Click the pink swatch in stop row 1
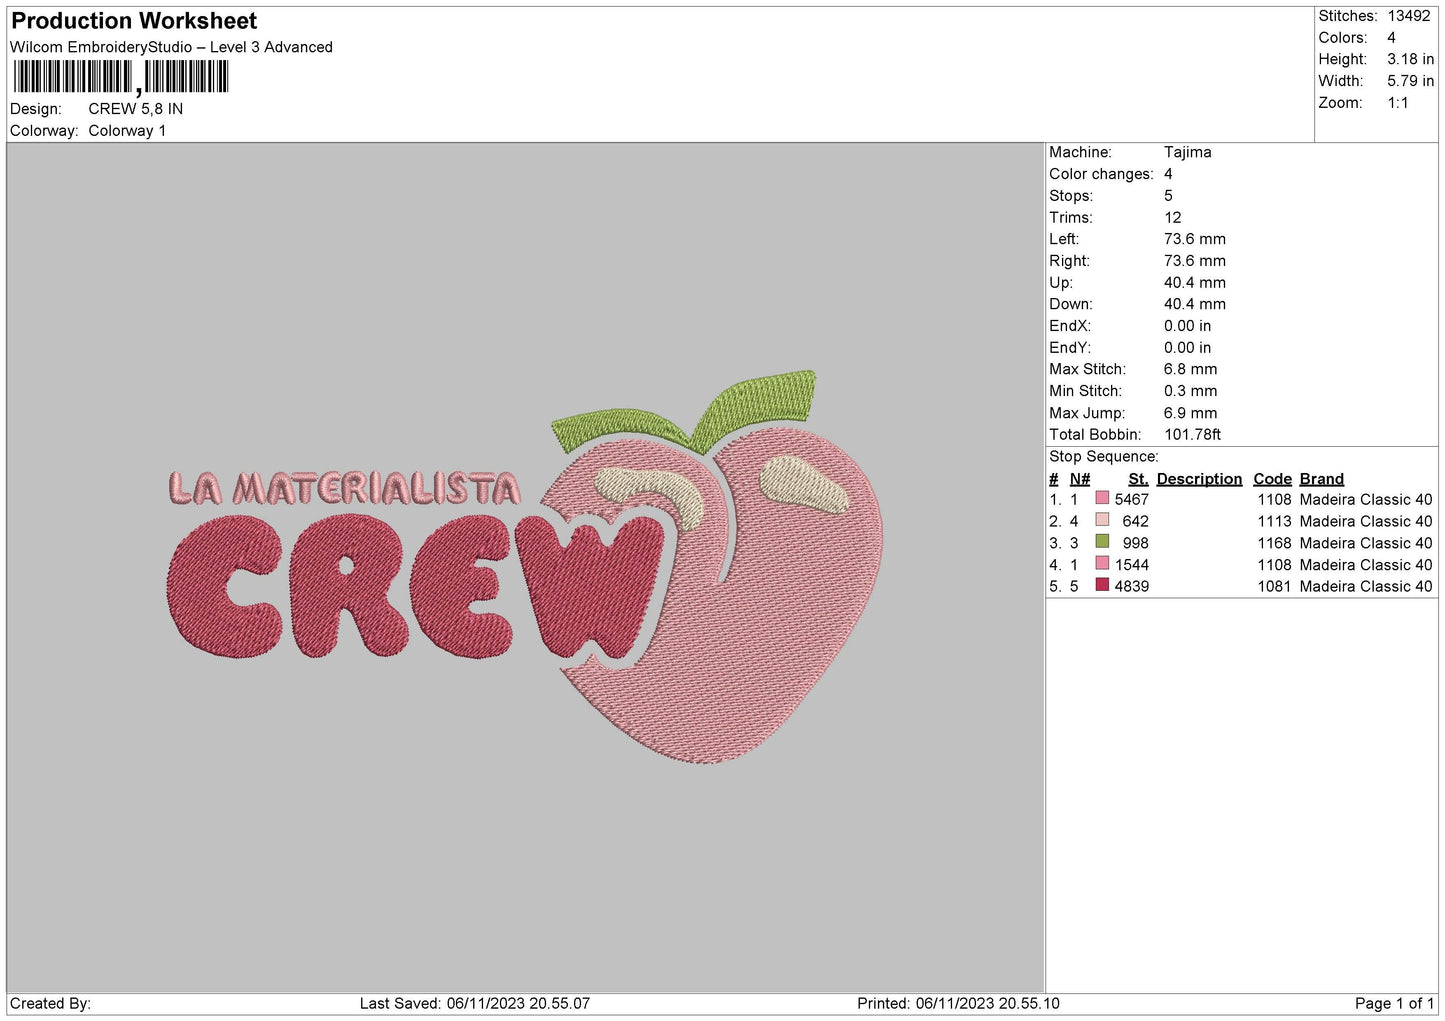 click(1102, 498)
